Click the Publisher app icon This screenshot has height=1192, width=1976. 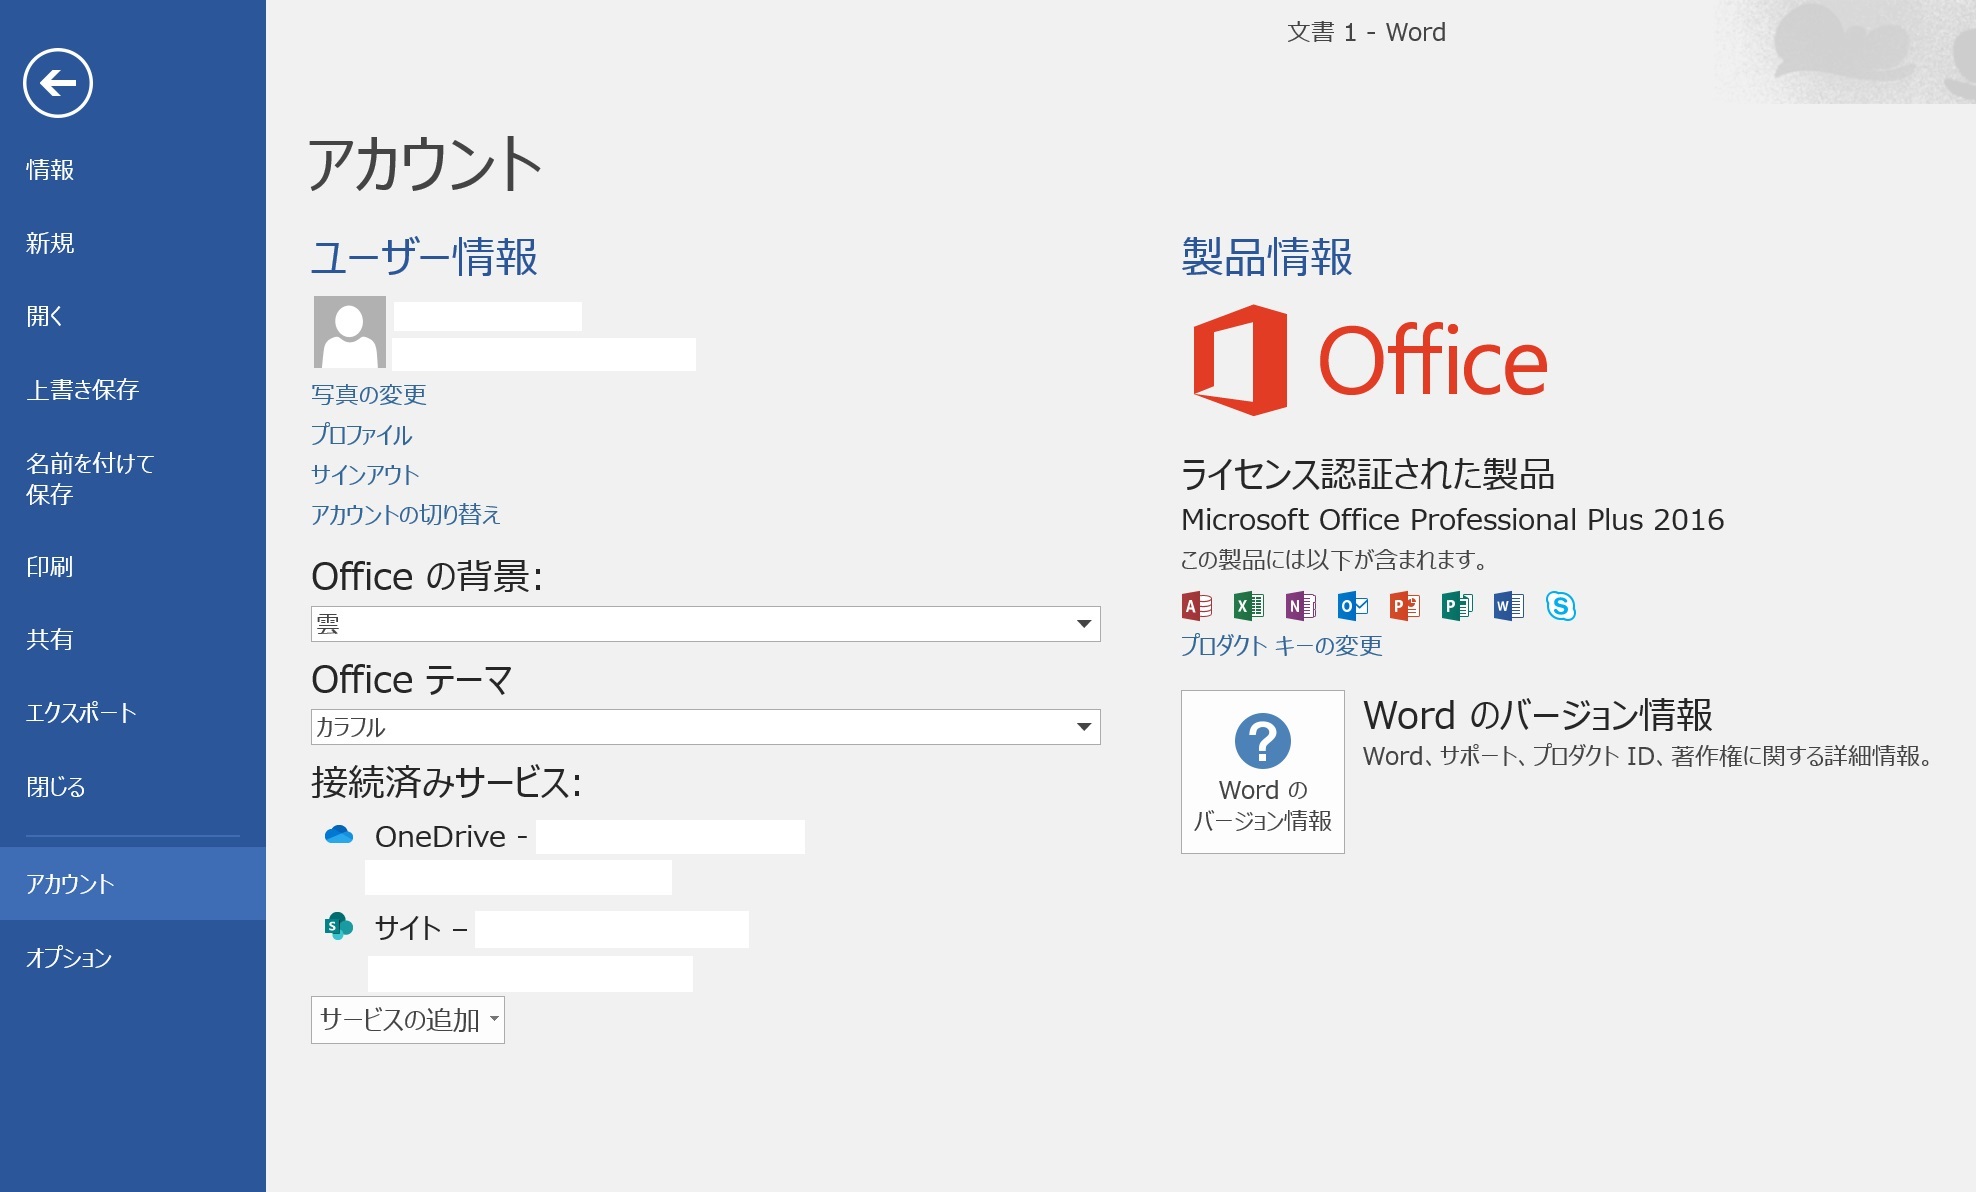click(x=1457, y=606)
